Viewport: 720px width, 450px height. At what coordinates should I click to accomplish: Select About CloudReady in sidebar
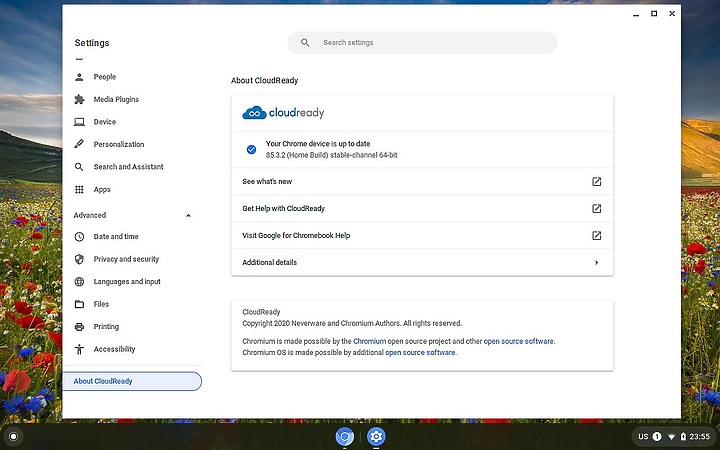[x=132, y=381]
